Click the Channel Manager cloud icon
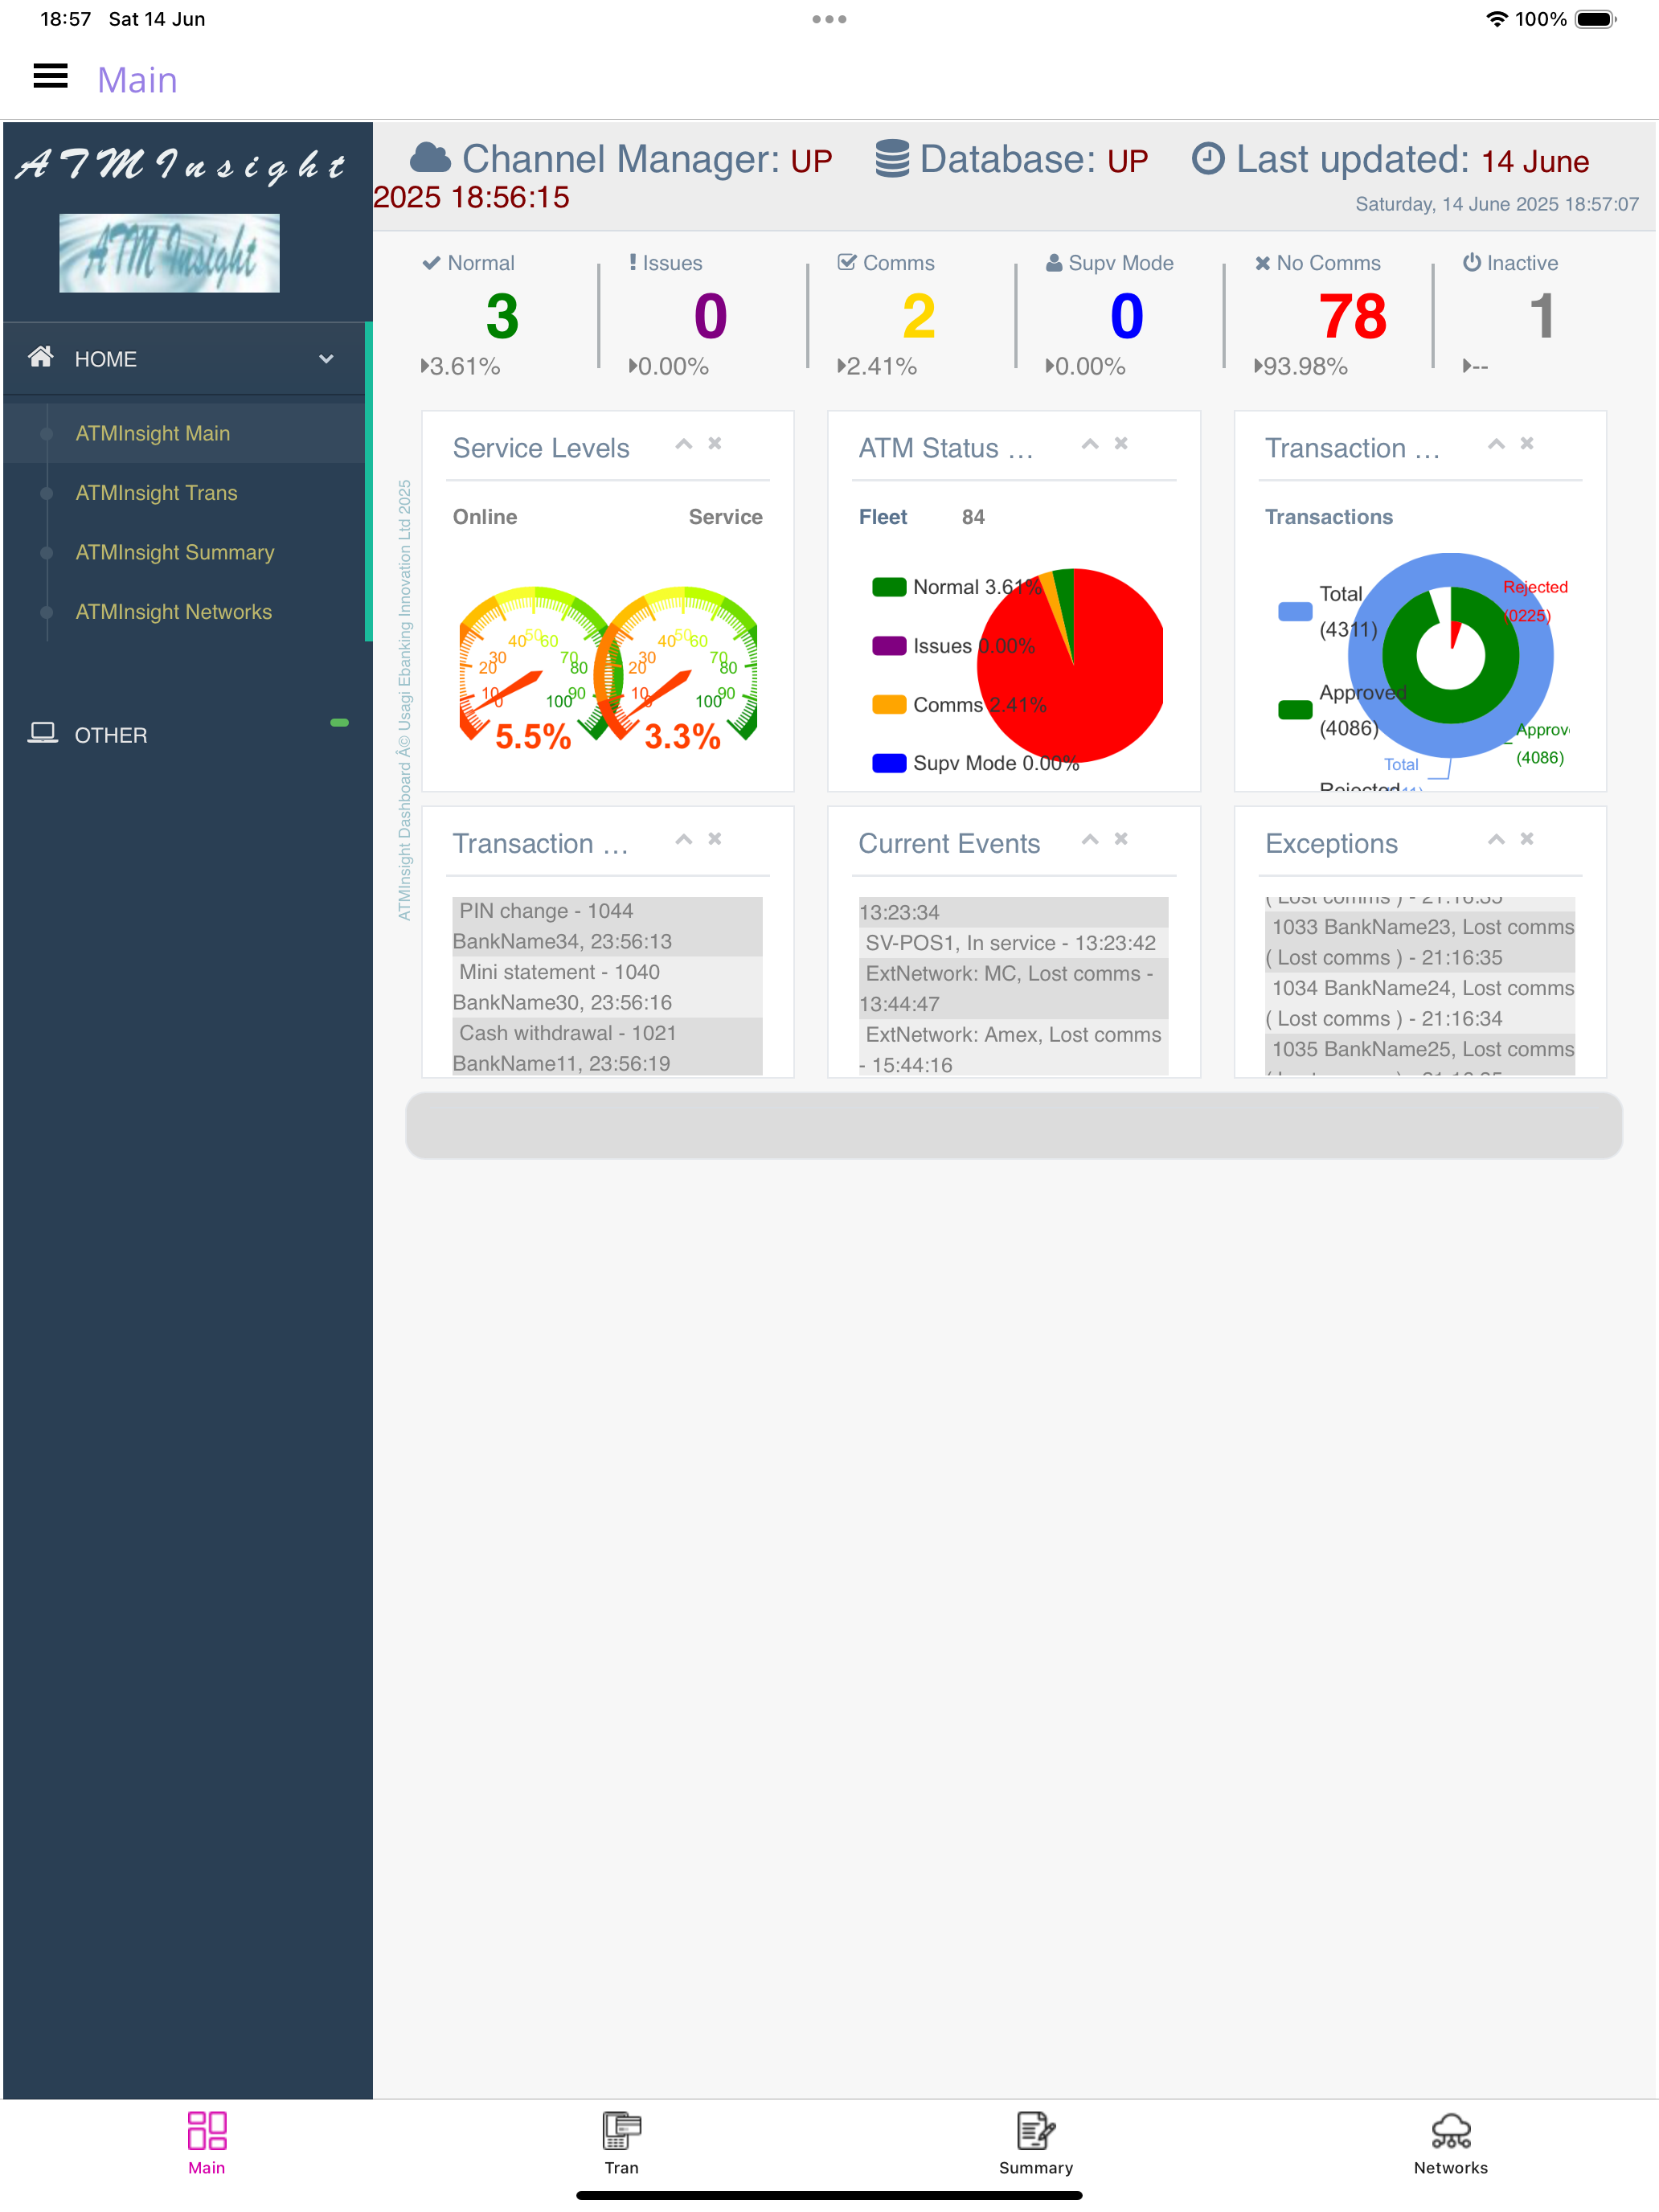The width and height of the screenshot is (1659, 2212). (x=430, y=158)
